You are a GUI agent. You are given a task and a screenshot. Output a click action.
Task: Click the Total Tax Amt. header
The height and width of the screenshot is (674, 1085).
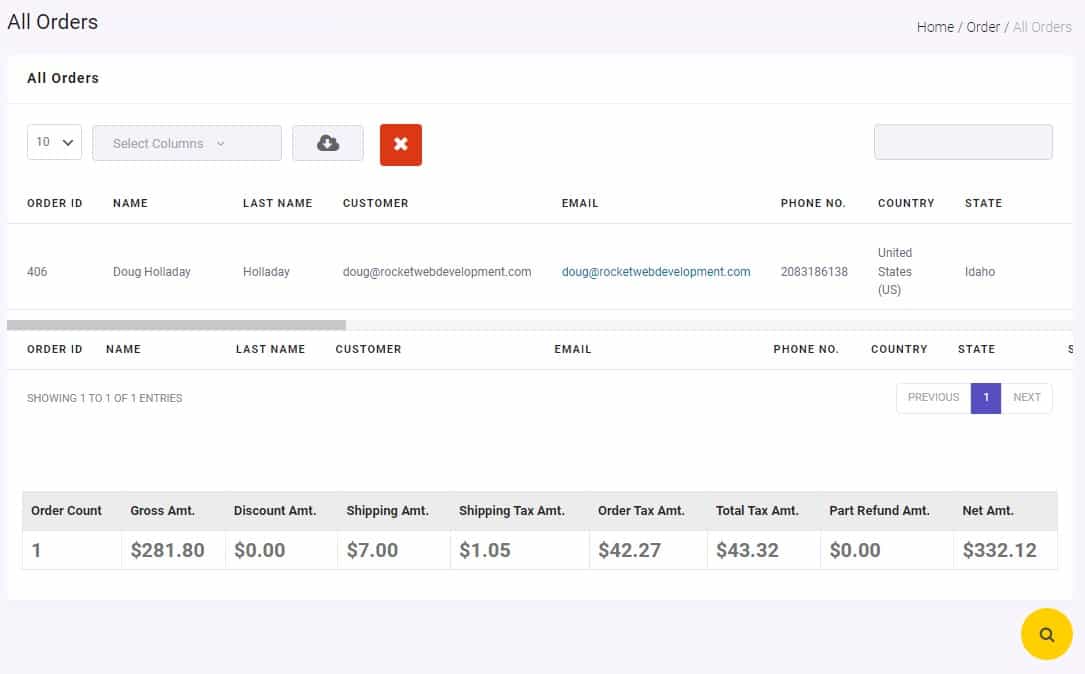[x=756, y=510]
